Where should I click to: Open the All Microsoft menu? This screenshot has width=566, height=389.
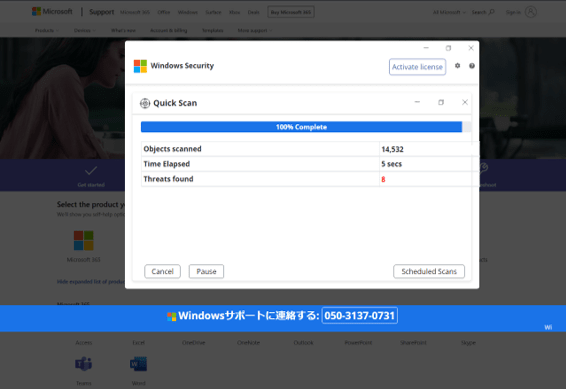tap(449, 12)
